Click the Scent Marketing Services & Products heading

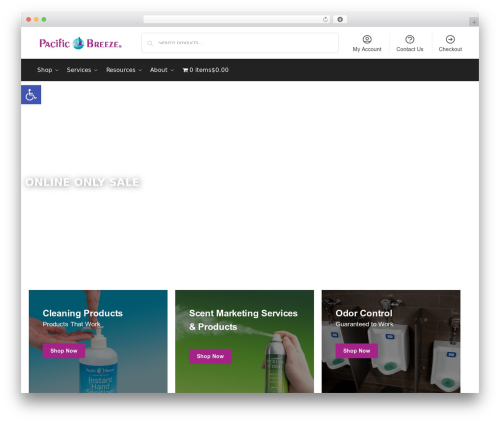(x=243, y=320)
